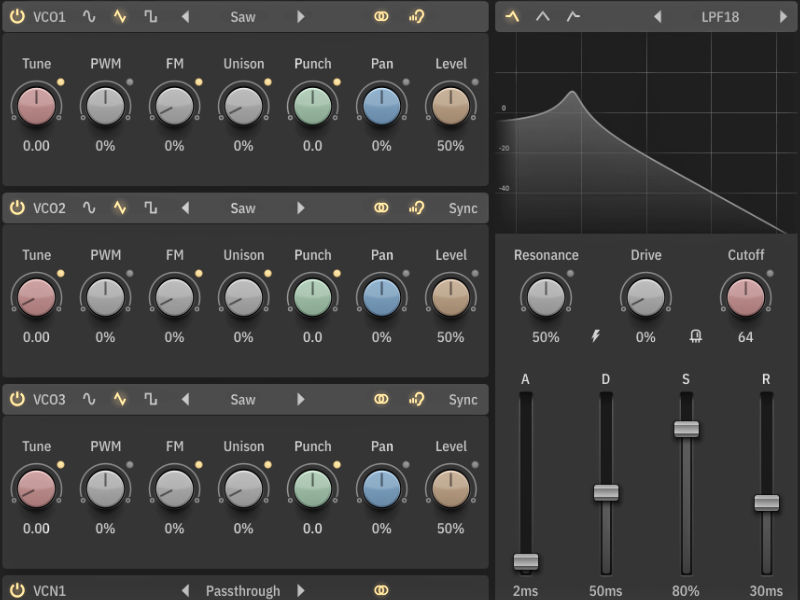Click VCO1 Tune knob
This screenshot has height=600, width=800.
(36, 106)
